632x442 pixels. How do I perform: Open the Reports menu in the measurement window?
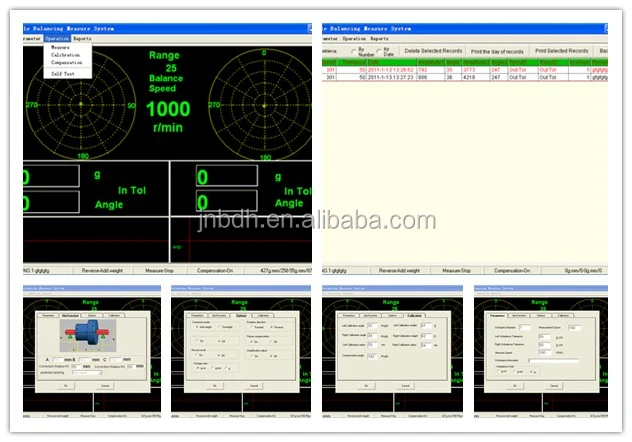pos(82,38)
